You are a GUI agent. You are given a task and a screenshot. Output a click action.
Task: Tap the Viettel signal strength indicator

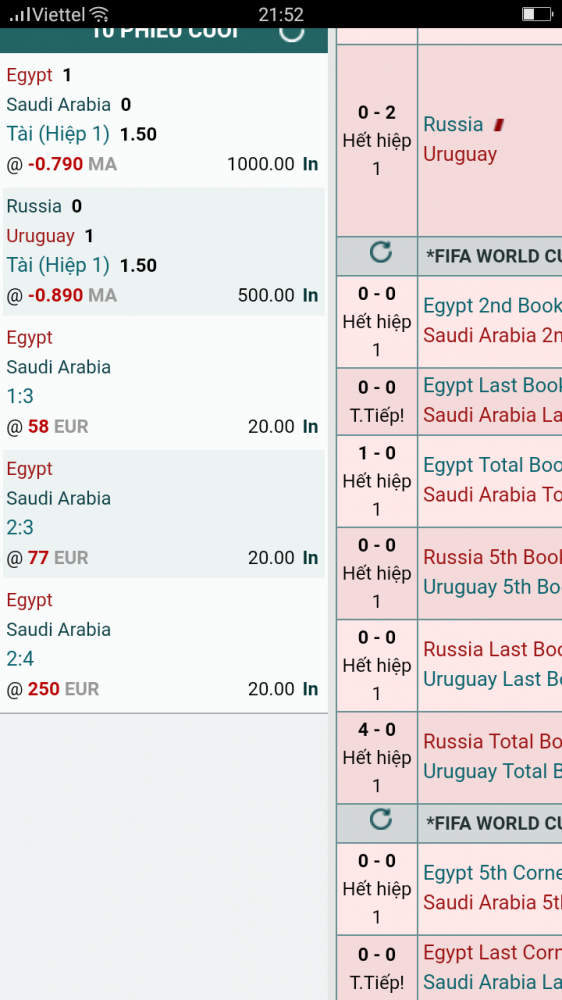coord(19,14)
